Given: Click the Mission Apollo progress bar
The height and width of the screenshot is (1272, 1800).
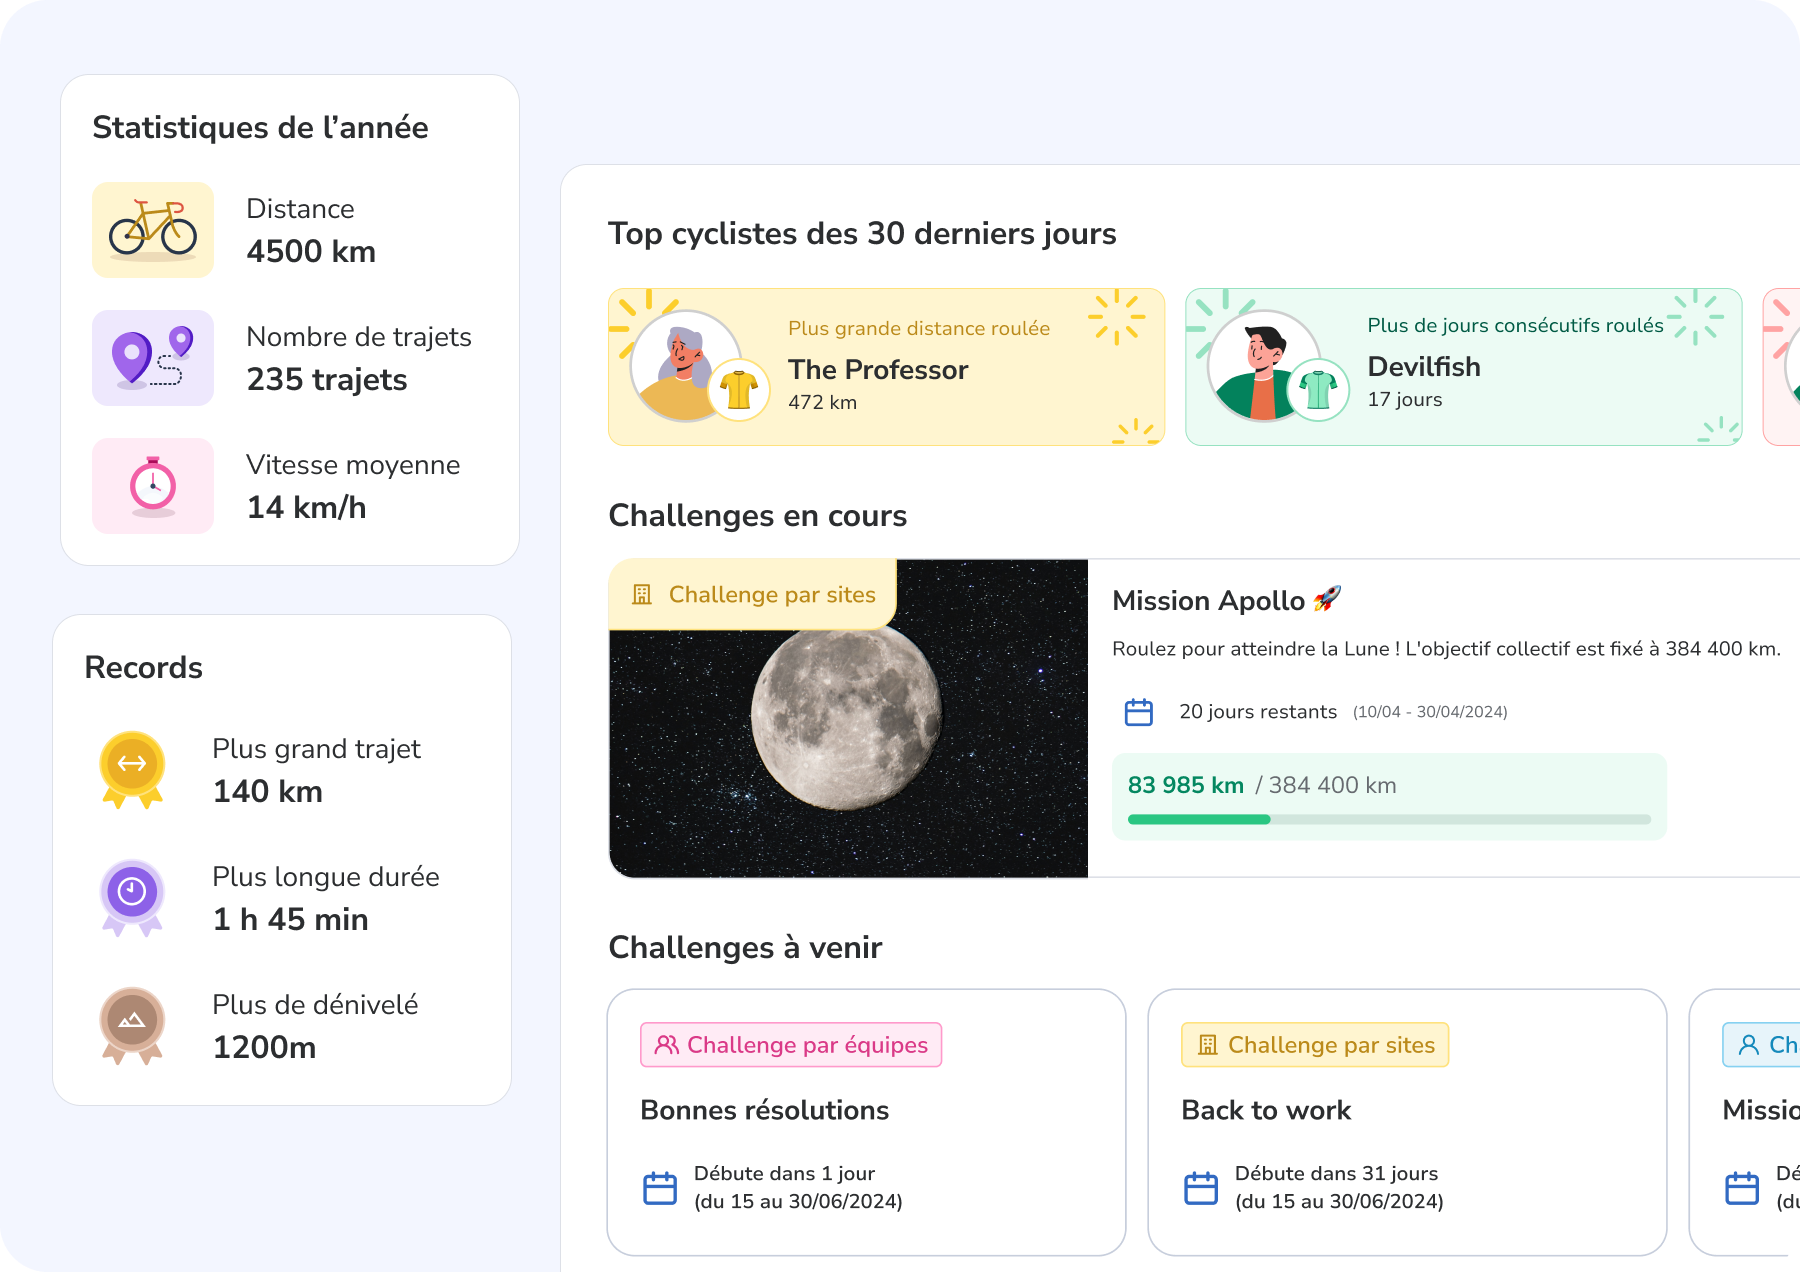Looking at the screenshot, I should (x=1389, y=819).
